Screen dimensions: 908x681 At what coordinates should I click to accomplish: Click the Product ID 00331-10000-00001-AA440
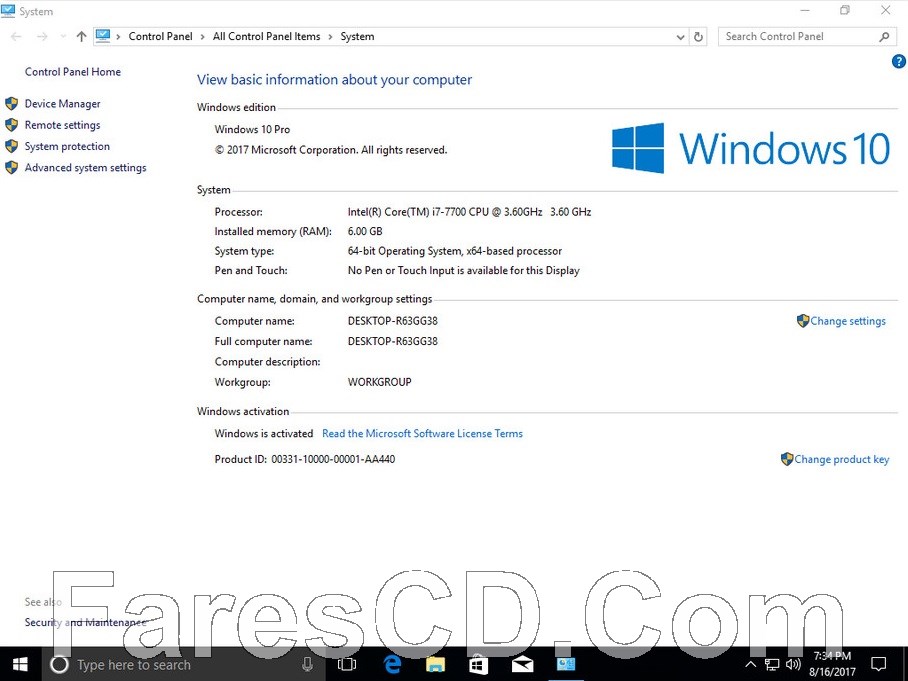(305, 459)
